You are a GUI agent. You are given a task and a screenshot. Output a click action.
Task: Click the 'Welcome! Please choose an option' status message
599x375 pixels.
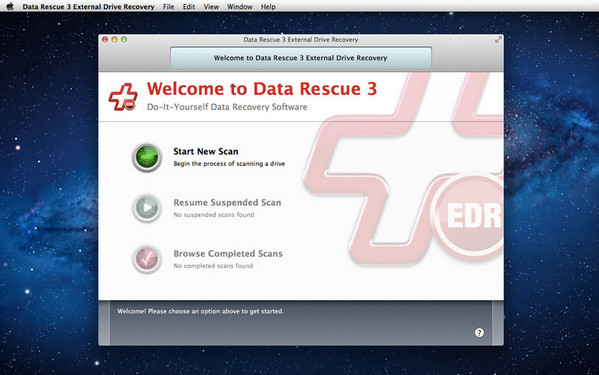click(x=201, y=311)
